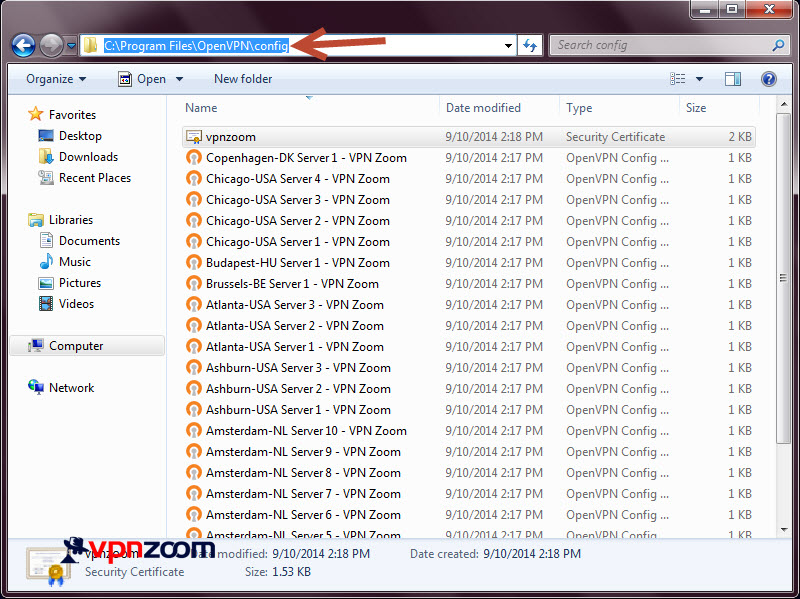Viewport: 800px width, 599px height.
Task: Click the folder icon in address bar
Action: tap(90, 45)
